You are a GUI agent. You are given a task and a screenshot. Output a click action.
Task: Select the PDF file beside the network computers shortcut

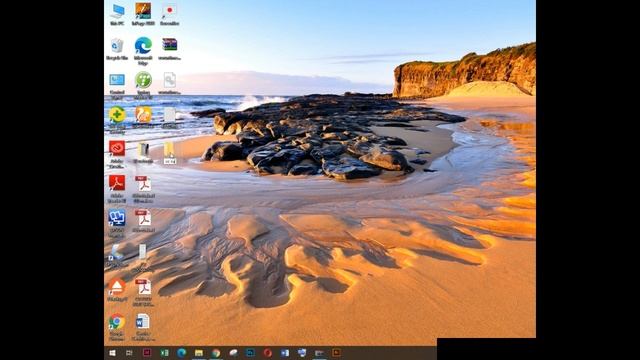[x=143, y=221]
